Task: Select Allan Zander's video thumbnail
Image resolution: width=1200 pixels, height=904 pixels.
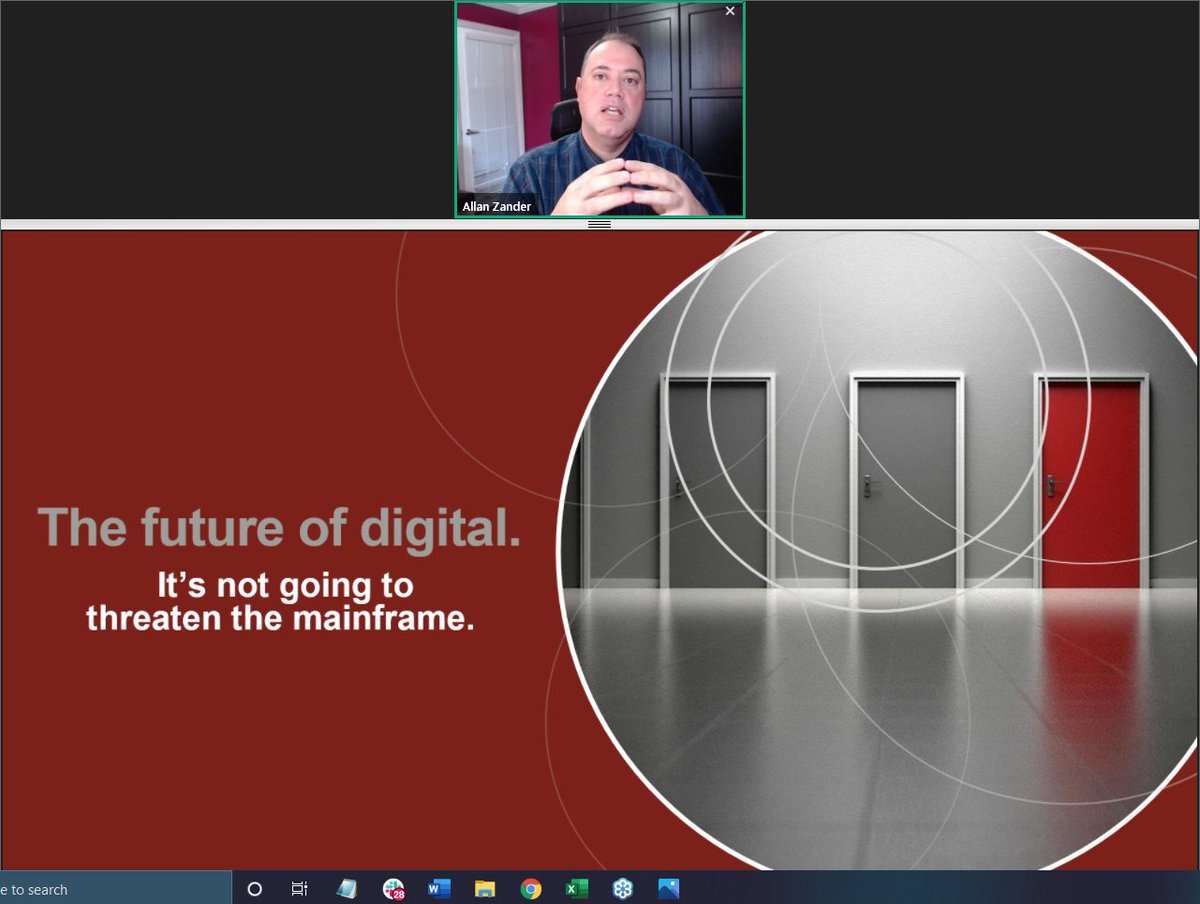Action: [x=600, y=109]
